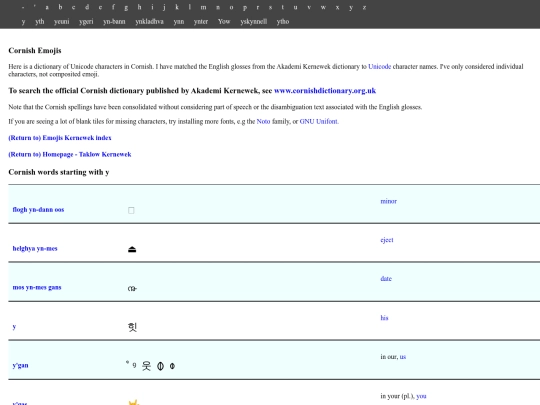Jump to the 'y' anchor in the second nav row
540x405 pixels.
click(23, 22)
